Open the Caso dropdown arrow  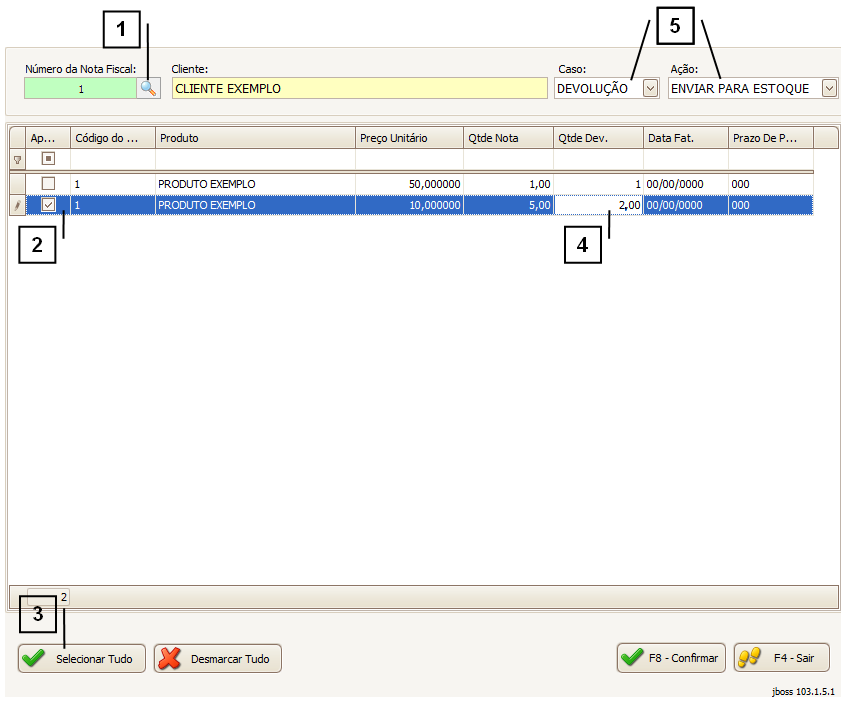(x=650, y=88)
